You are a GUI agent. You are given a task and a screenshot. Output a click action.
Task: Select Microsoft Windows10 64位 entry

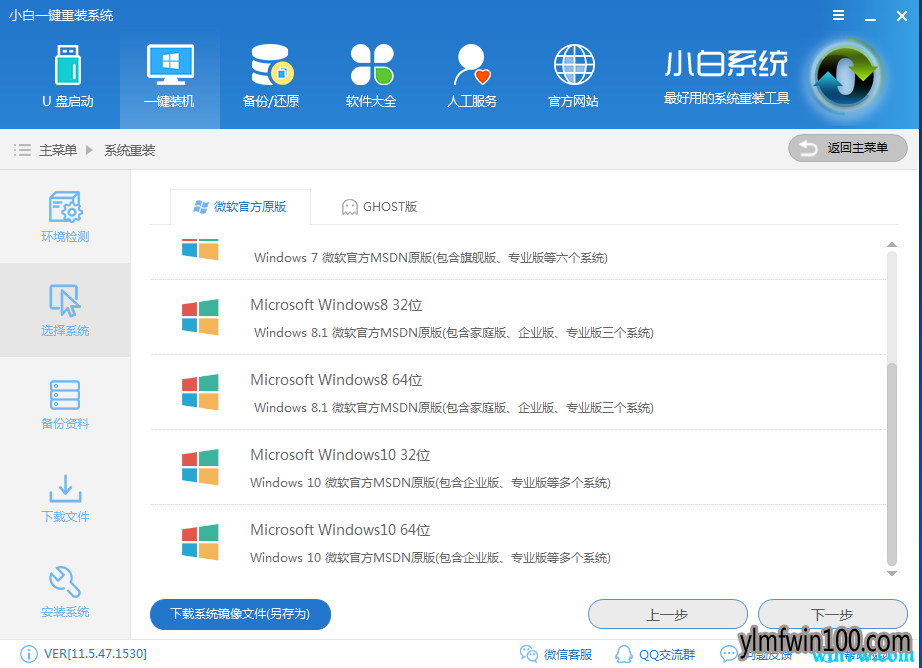click(x=518, y=542)
